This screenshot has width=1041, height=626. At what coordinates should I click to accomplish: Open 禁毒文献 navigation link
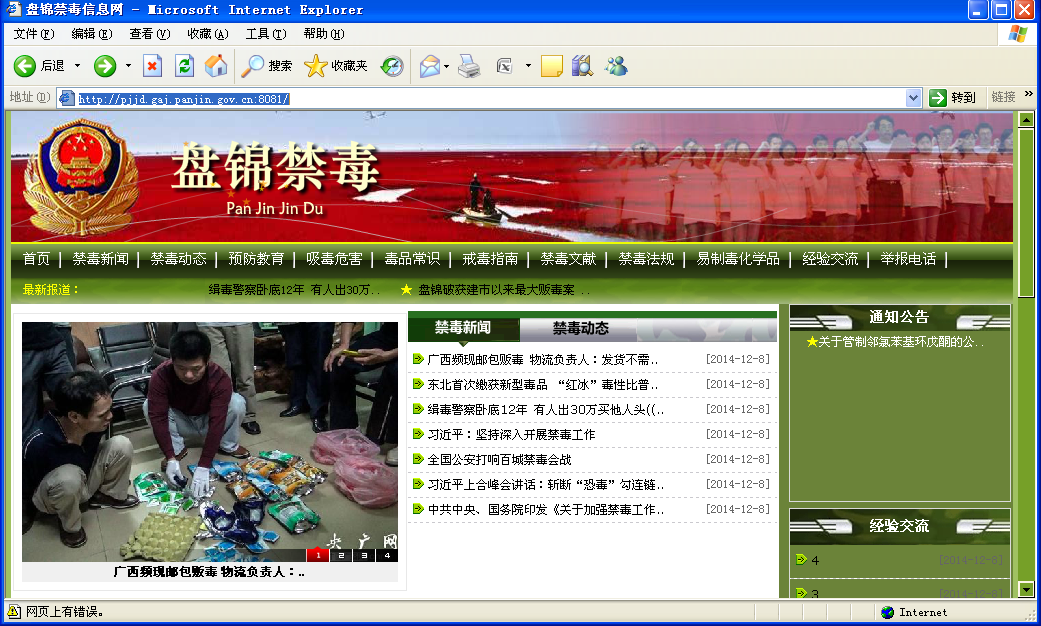click(x=568, y=259)
